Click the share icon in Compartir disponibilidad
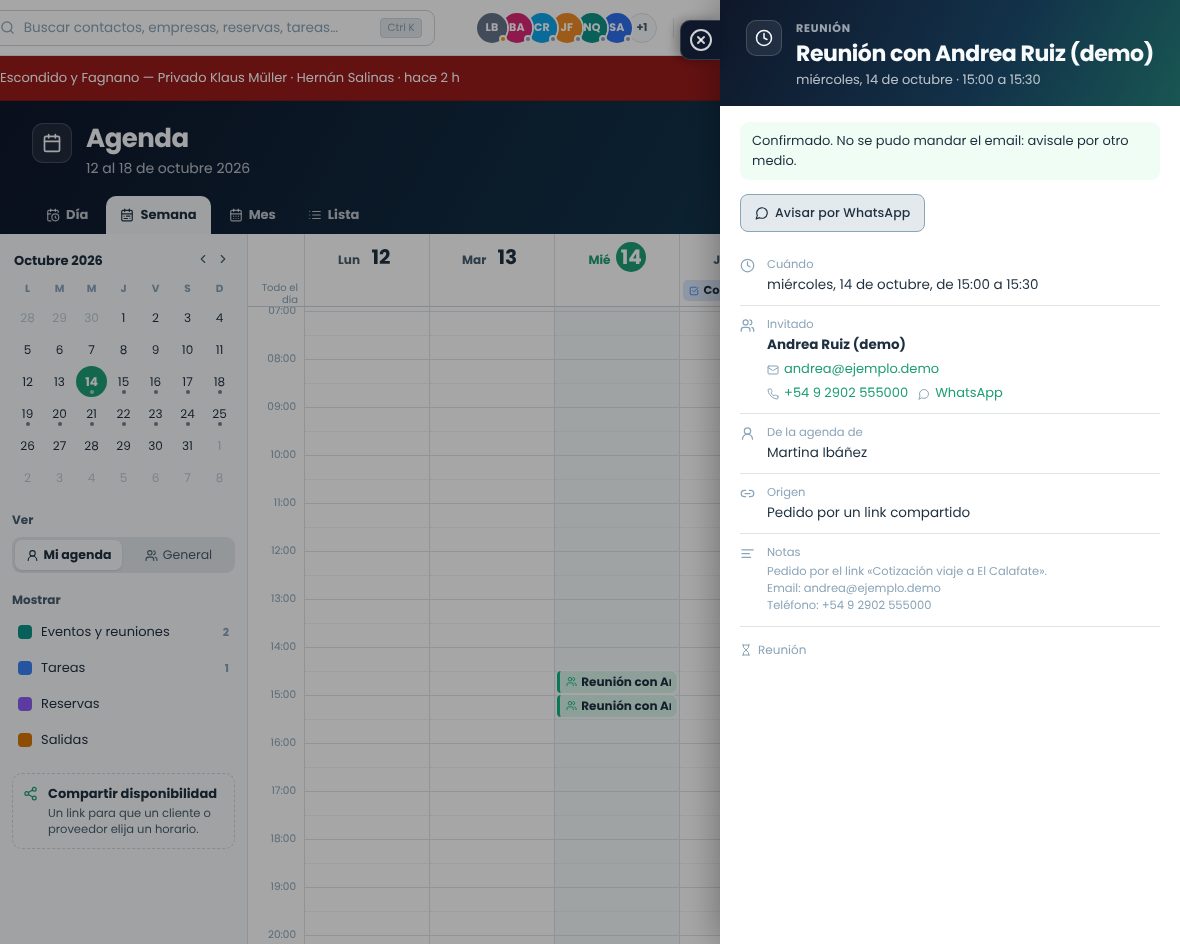The image size is (1180, 944). point(31,793)
